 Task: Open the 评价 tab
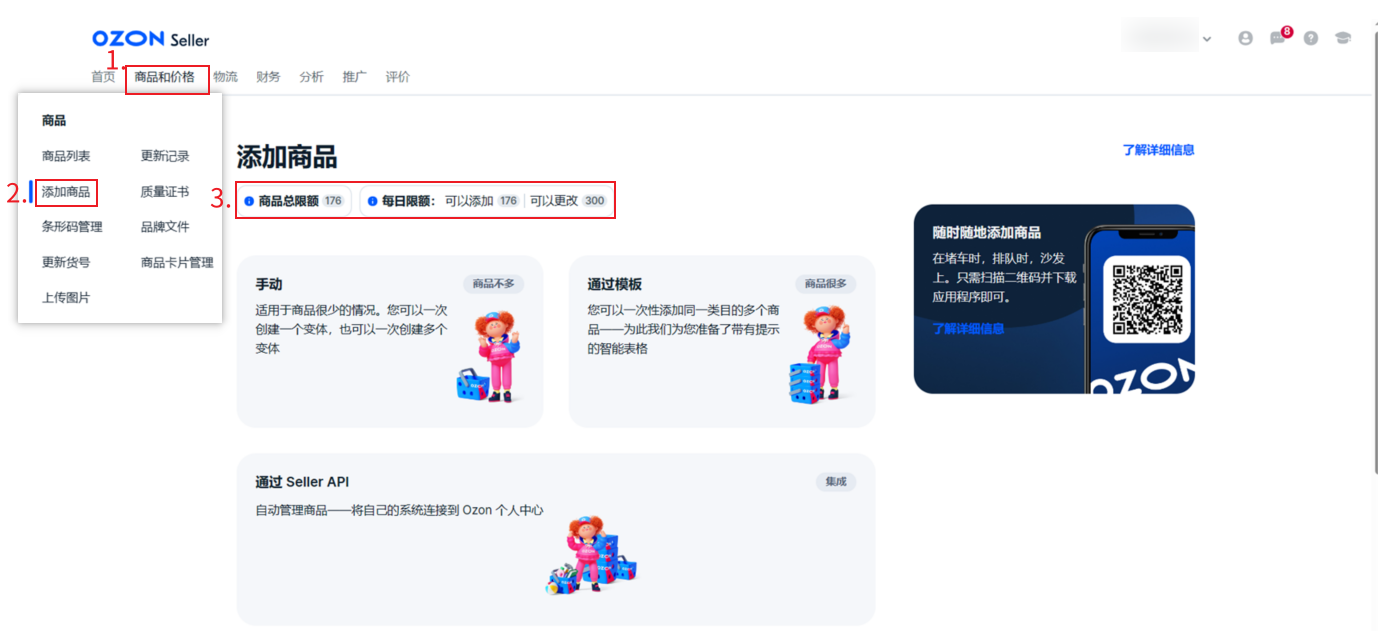[x=397, y=77]
